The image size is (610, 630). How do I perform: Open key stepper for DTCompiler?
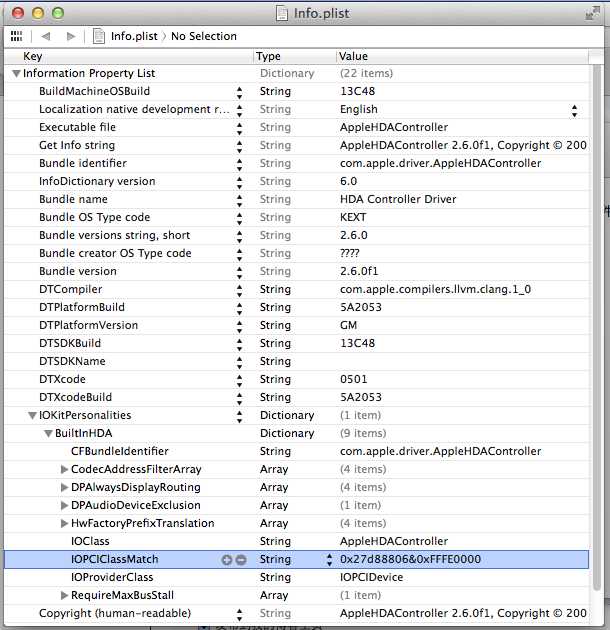[239, 291]
